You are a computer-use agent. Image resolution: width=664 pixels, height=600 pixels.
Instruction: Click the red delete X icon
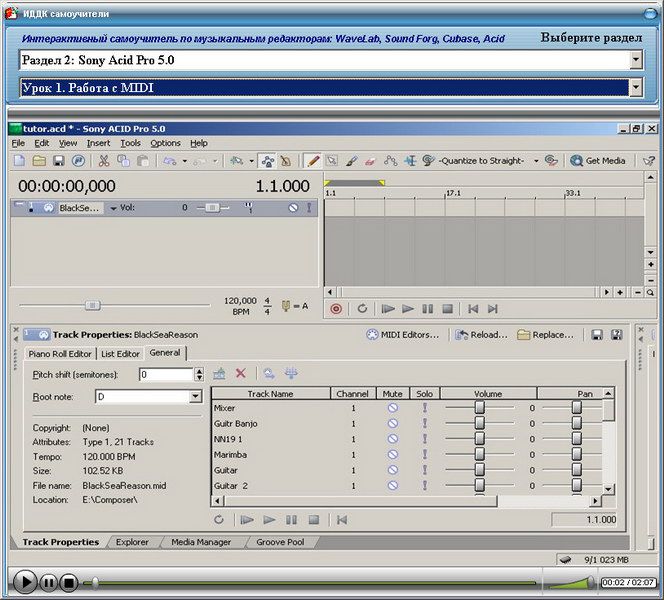[241, 373]
